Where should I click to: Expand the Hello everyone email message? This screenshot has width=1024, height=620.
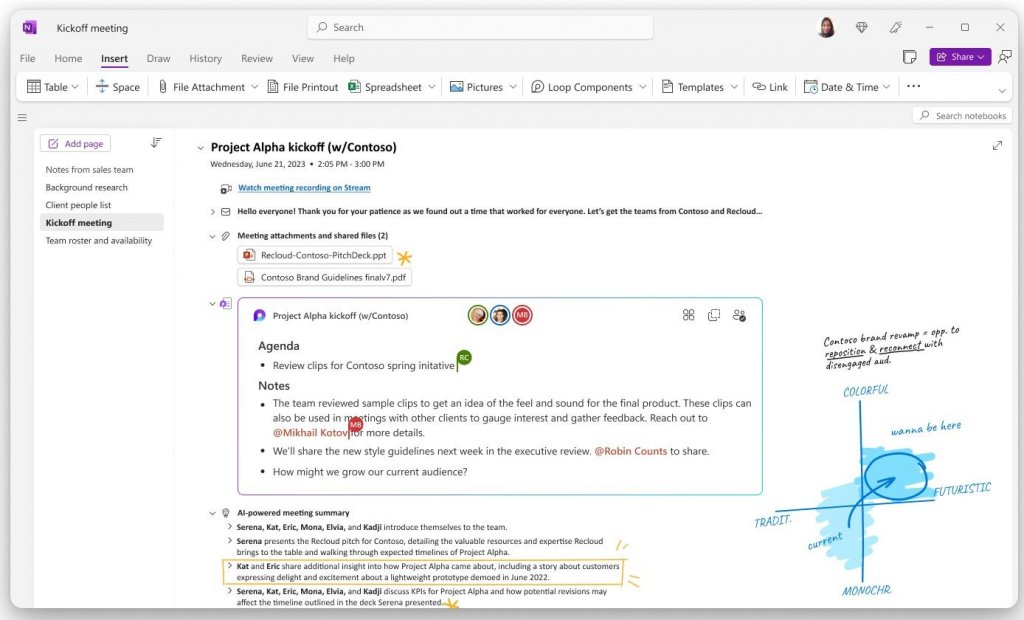pos(212,212)
